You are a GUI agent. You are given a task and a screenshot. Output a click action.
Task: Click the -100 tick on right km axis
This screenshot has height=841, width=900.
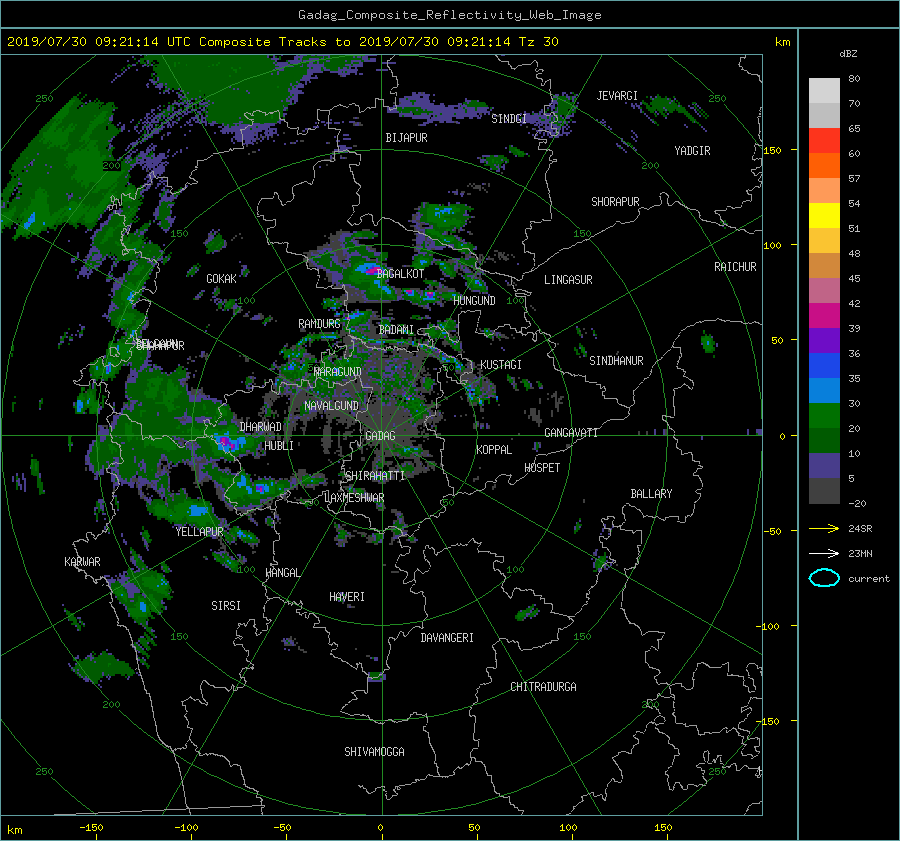click(x=770, y=626)
